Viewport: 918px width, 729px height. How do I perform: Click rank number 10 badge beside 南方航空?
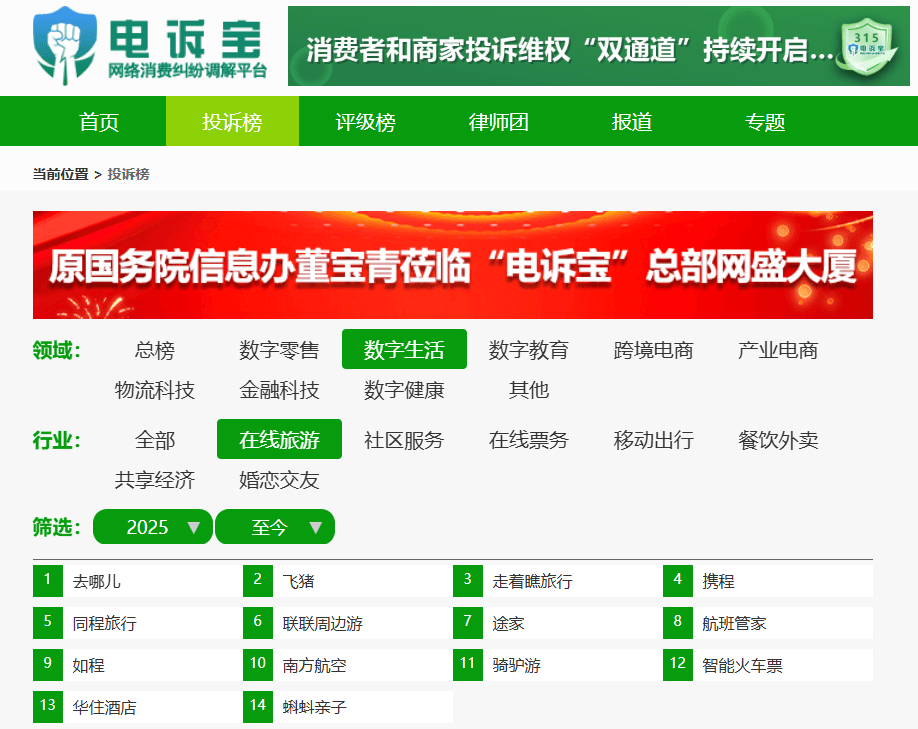[258, 665]
